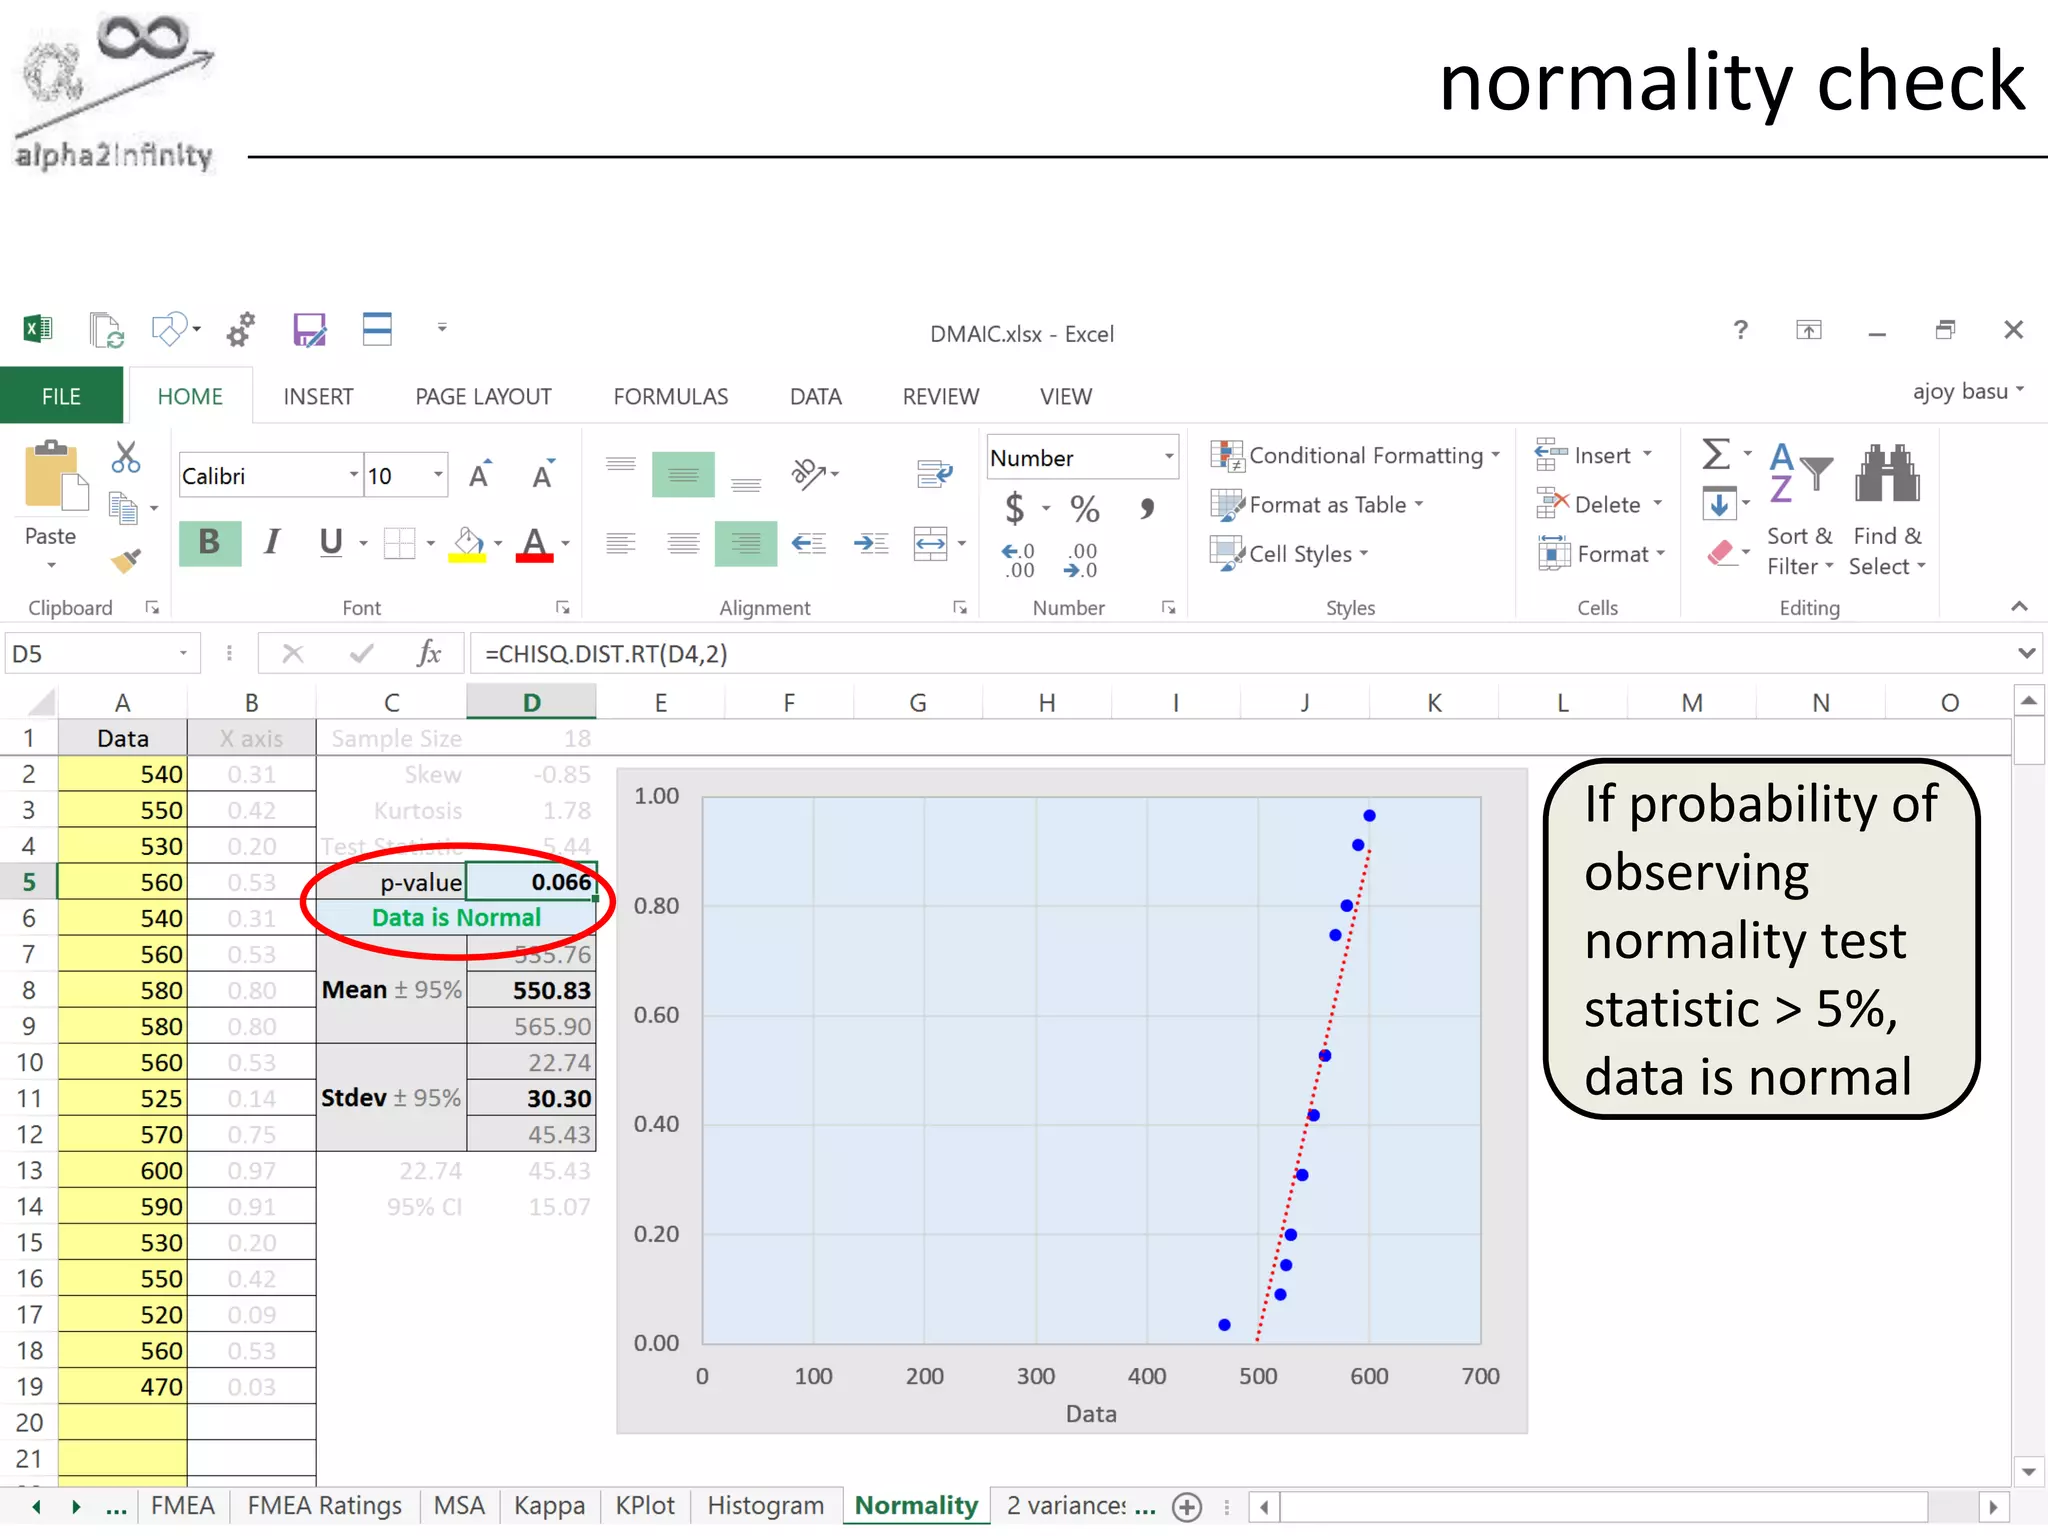Decrease font size with the smaller A icon
Screen dimensions: 2048x1536
(543, 475)
